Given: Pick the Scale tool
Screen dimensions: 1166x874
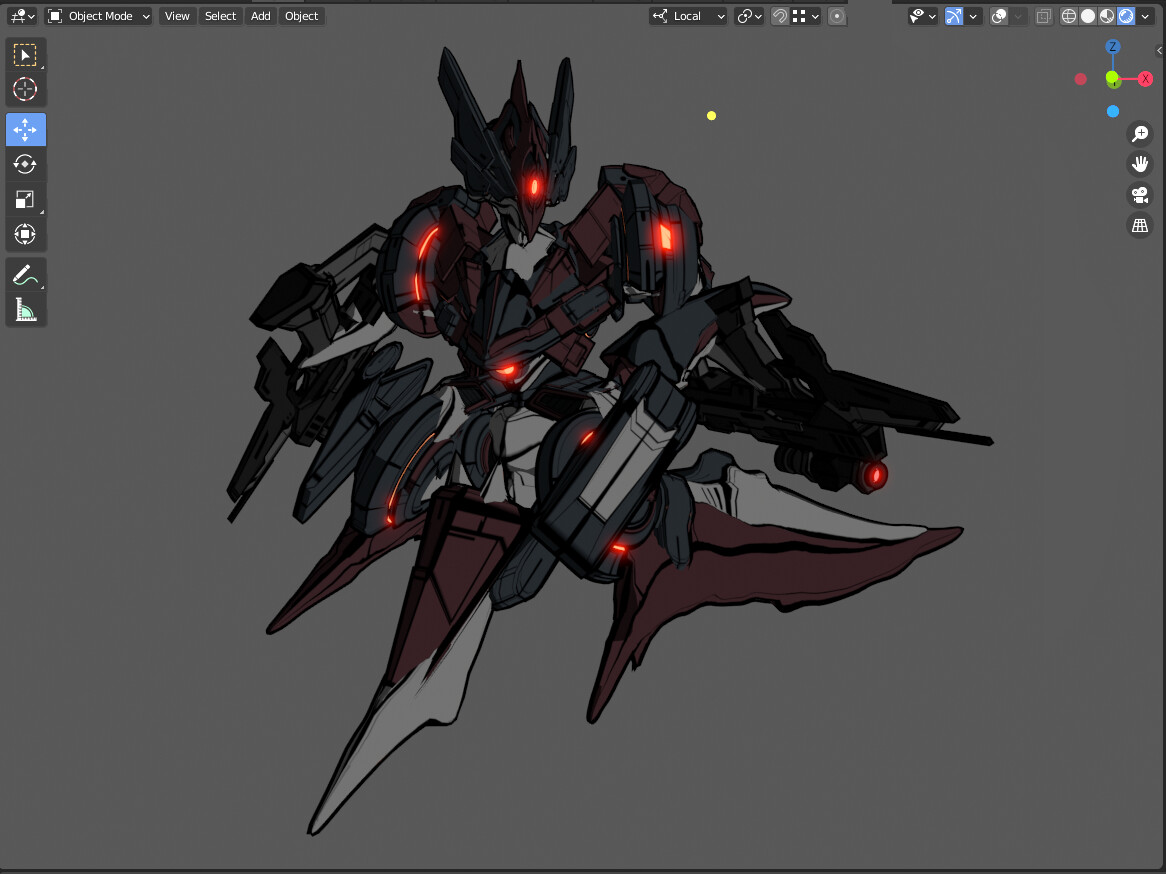Looking at the screenshot, I should coord(25,199).
